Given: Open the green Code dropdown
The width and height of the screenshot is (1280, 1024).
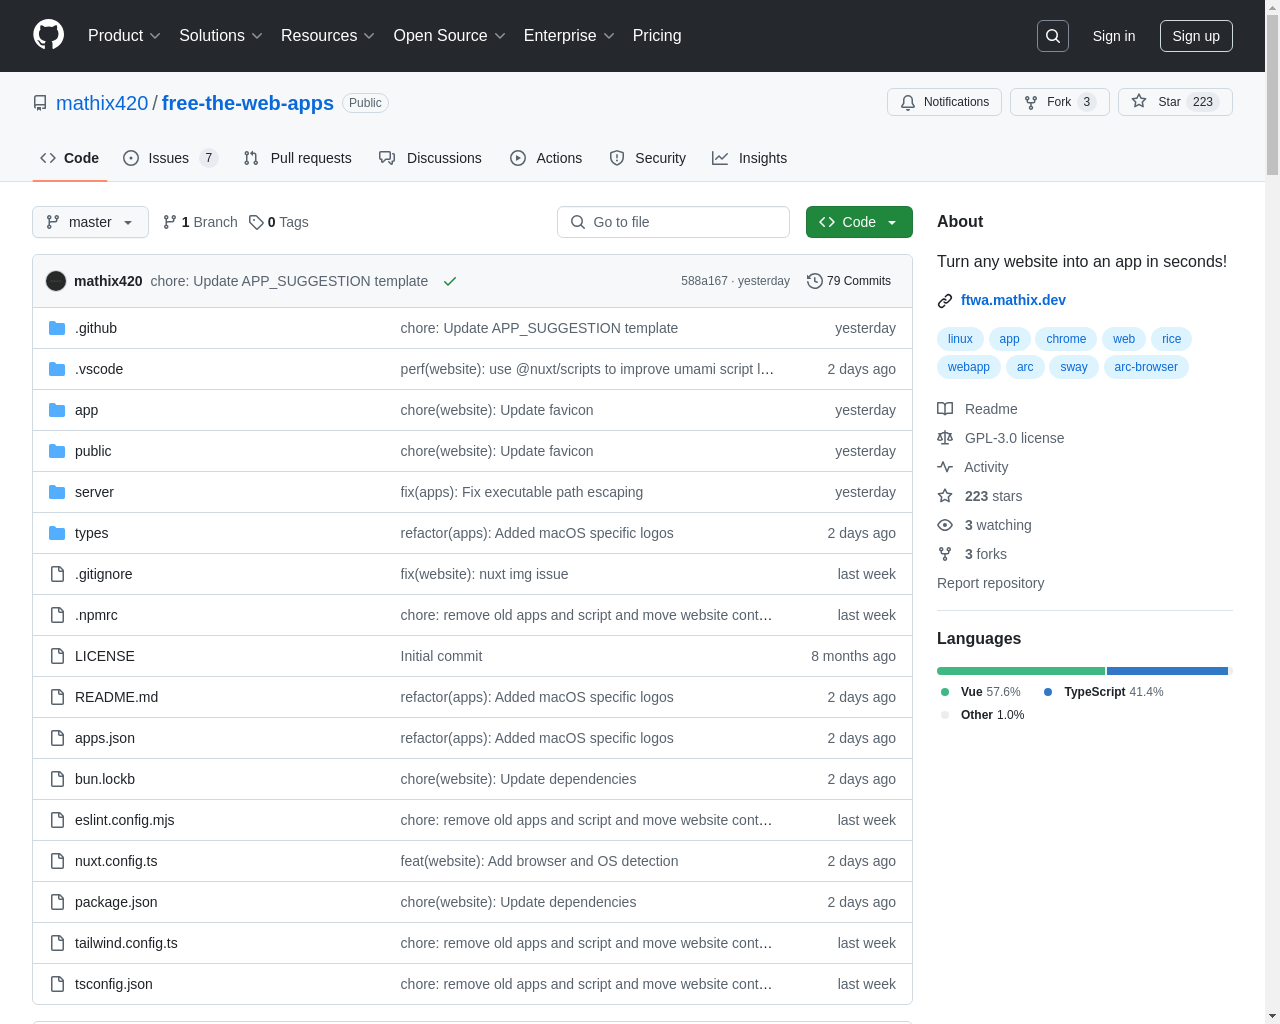Looking at the screenshot, I should coord(859,222).
